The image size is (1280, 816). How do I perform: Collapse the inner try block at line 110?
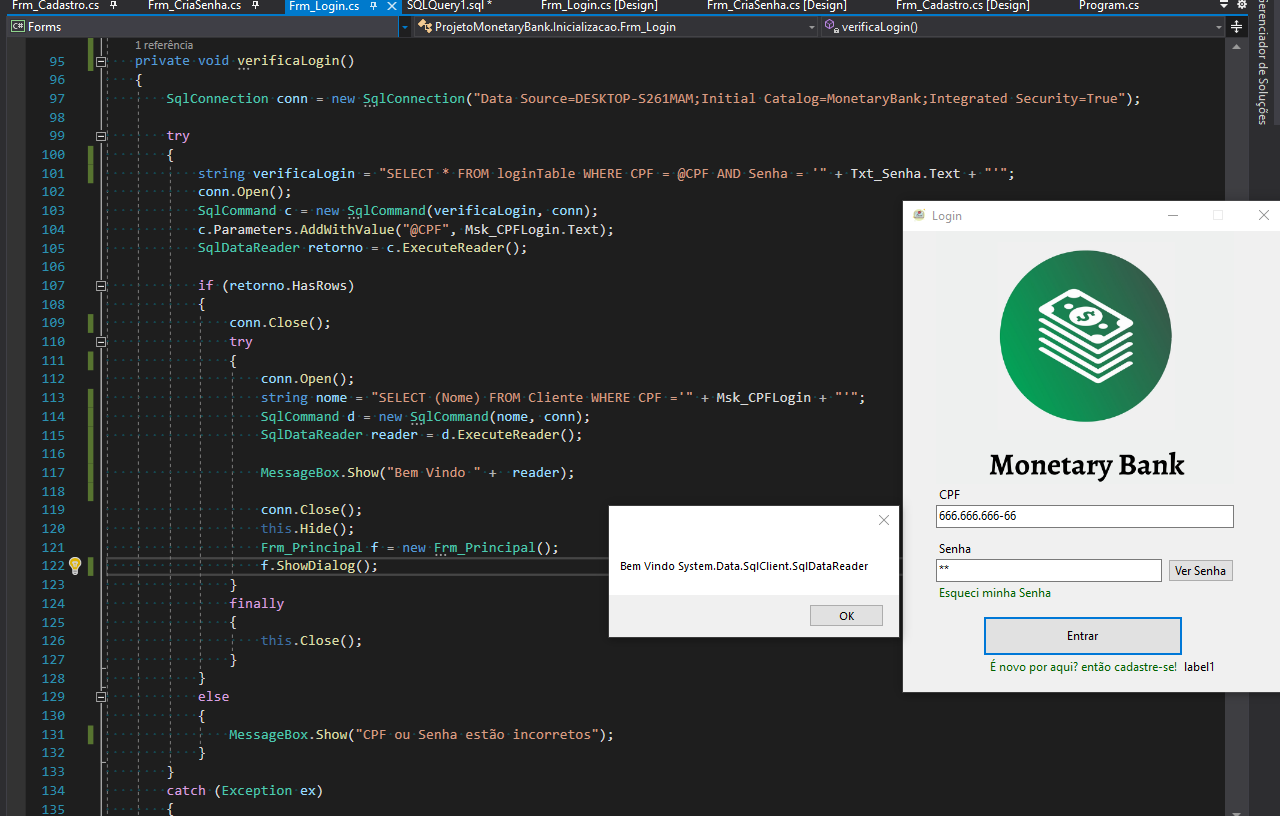(100, 342)
